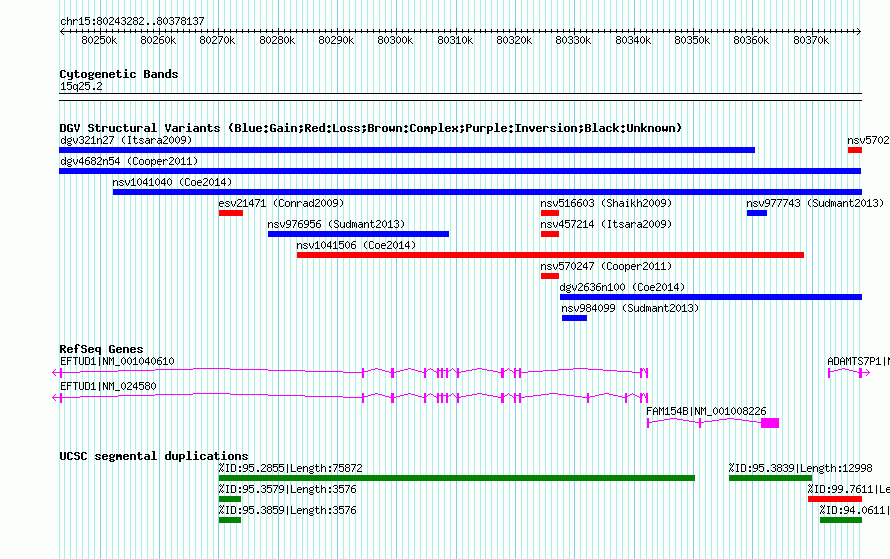Image resolution: width=890 pixels, height=559 pixels.
Task: Click the DGV Structural Variants track title
Action: [x=371, y=128]
